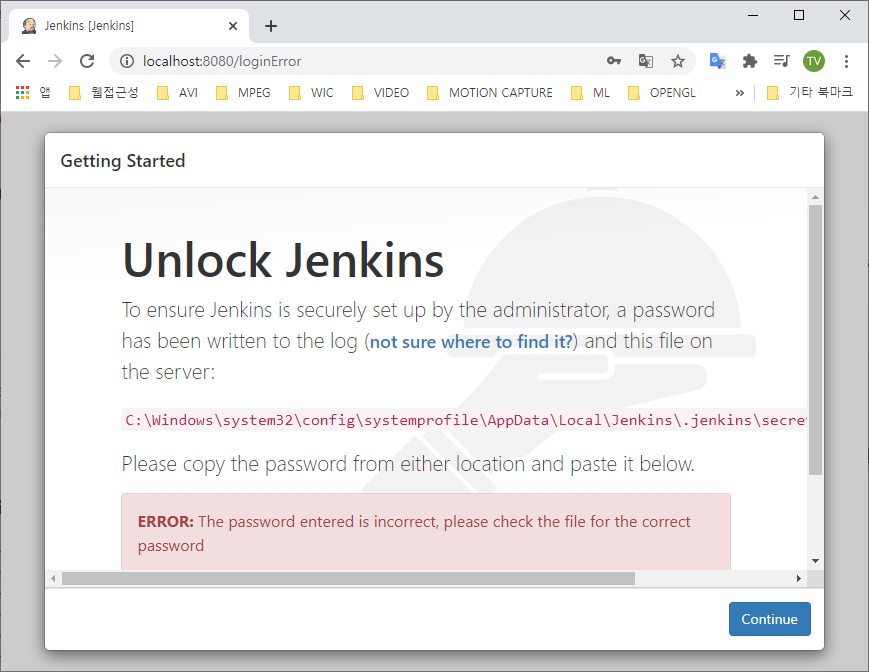Open saved passwords key icon
Screen dimensions: 869x672
click(614, 61)
